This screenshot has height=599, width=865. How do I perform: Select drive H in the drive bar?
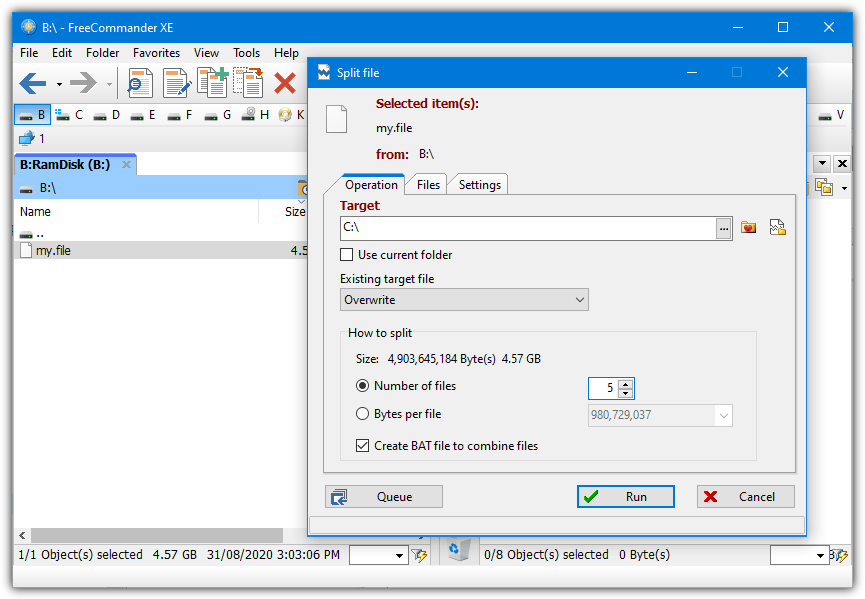click(255, 114)
